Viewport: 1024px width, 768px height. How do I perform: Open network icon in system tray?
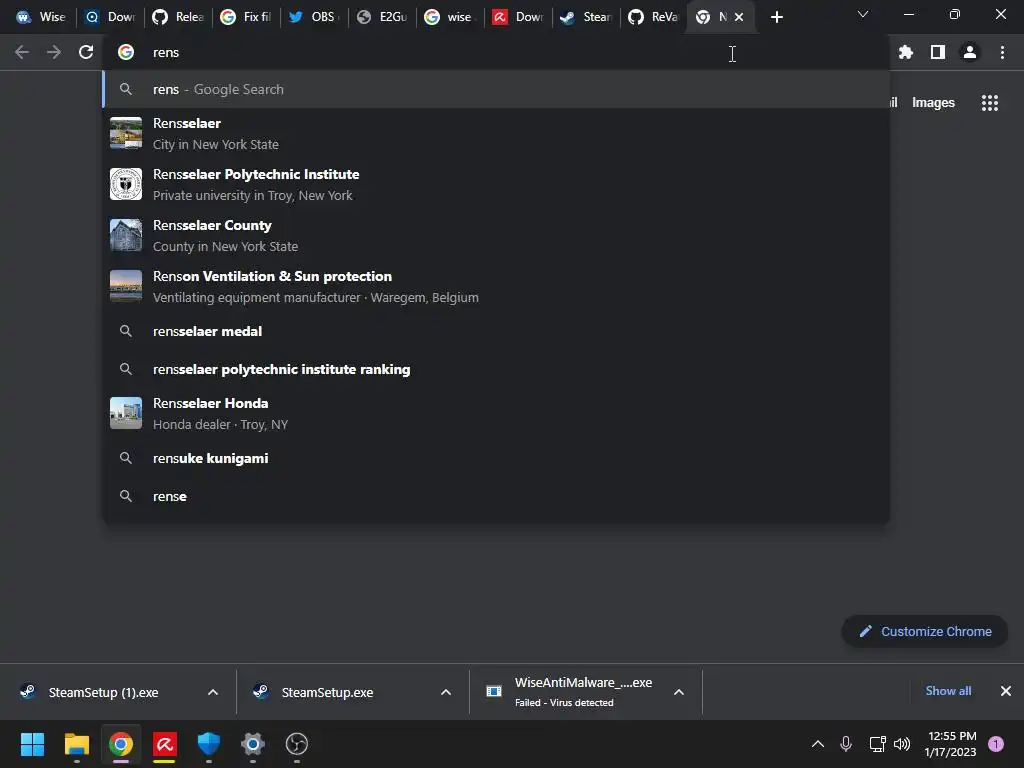point(877,744)
